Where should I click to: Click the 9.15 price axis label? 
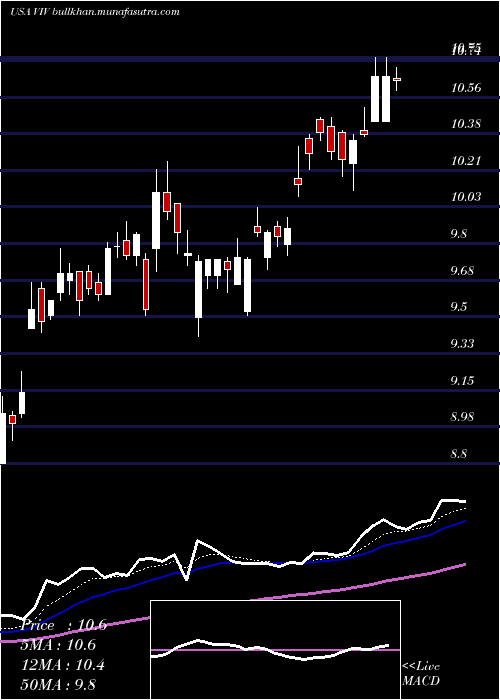[x=462, y=380]
